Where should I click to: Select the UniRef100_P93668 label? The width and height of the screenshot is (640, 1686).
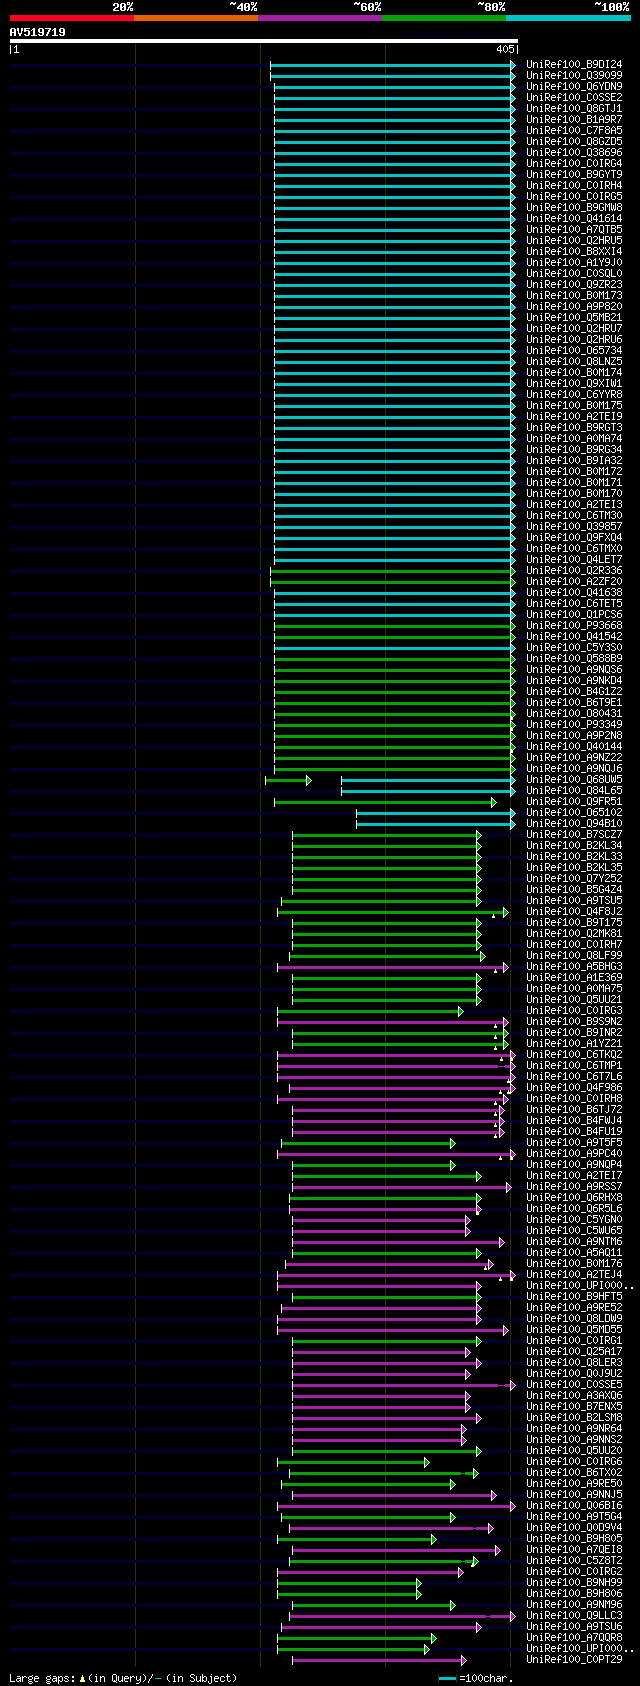[574, 625]
